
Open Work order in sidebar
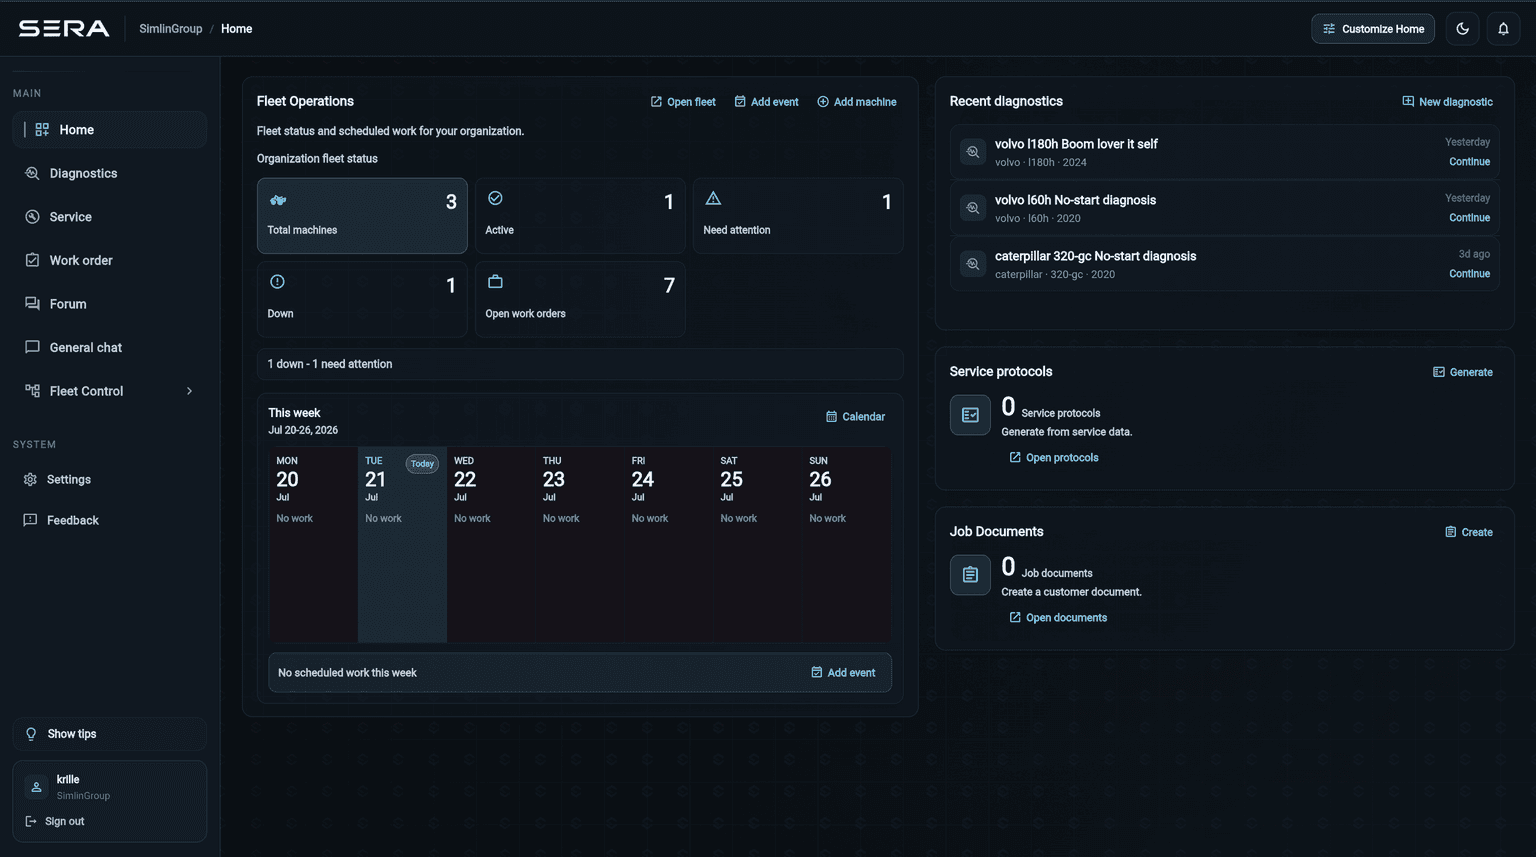point(110,260)
